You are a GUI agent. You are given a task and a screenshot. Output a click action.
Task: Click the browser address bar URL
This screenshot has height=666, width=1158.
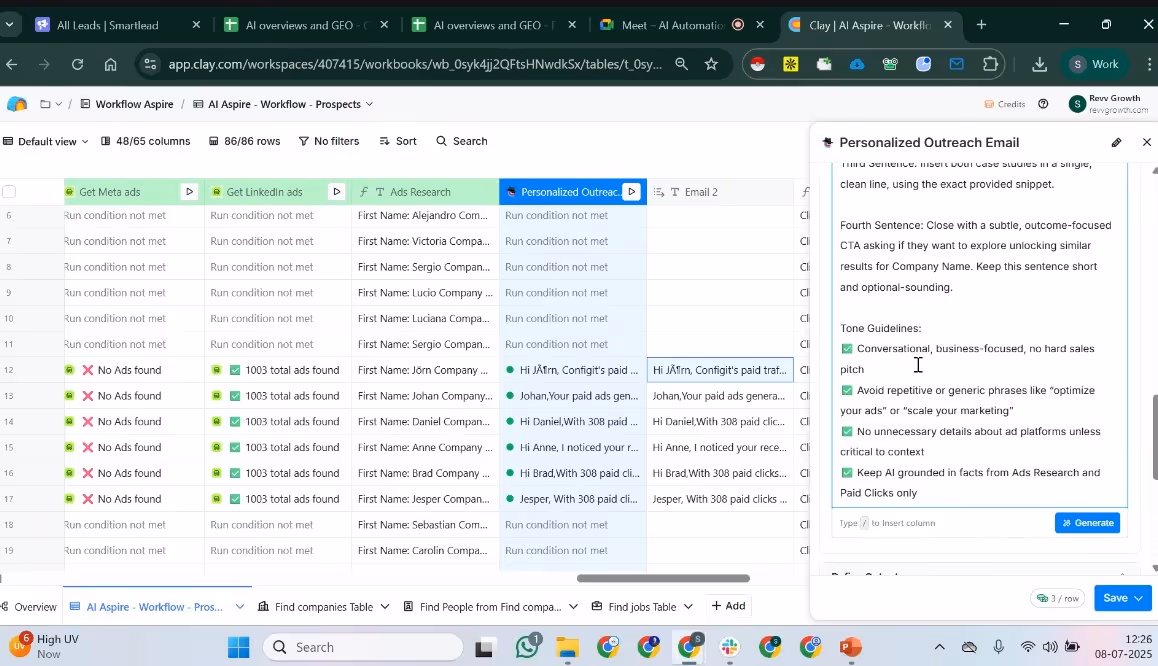tap(414, 64)
